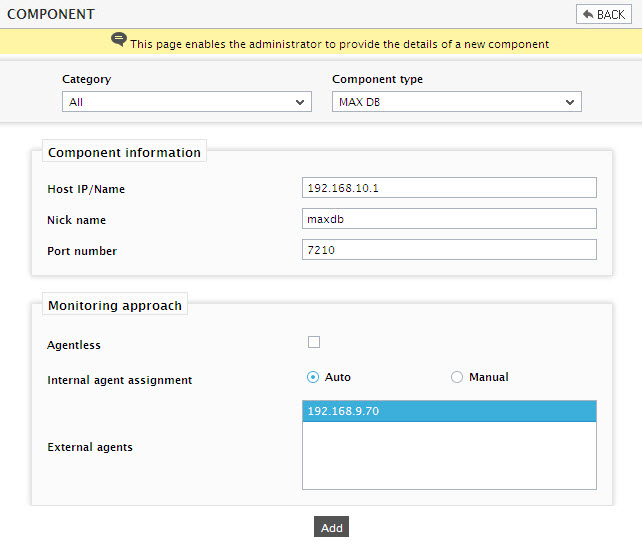Select the Manual radio button
Viewport: 642px width, 546px height.
pyautogui.click(x=457, y=377)
